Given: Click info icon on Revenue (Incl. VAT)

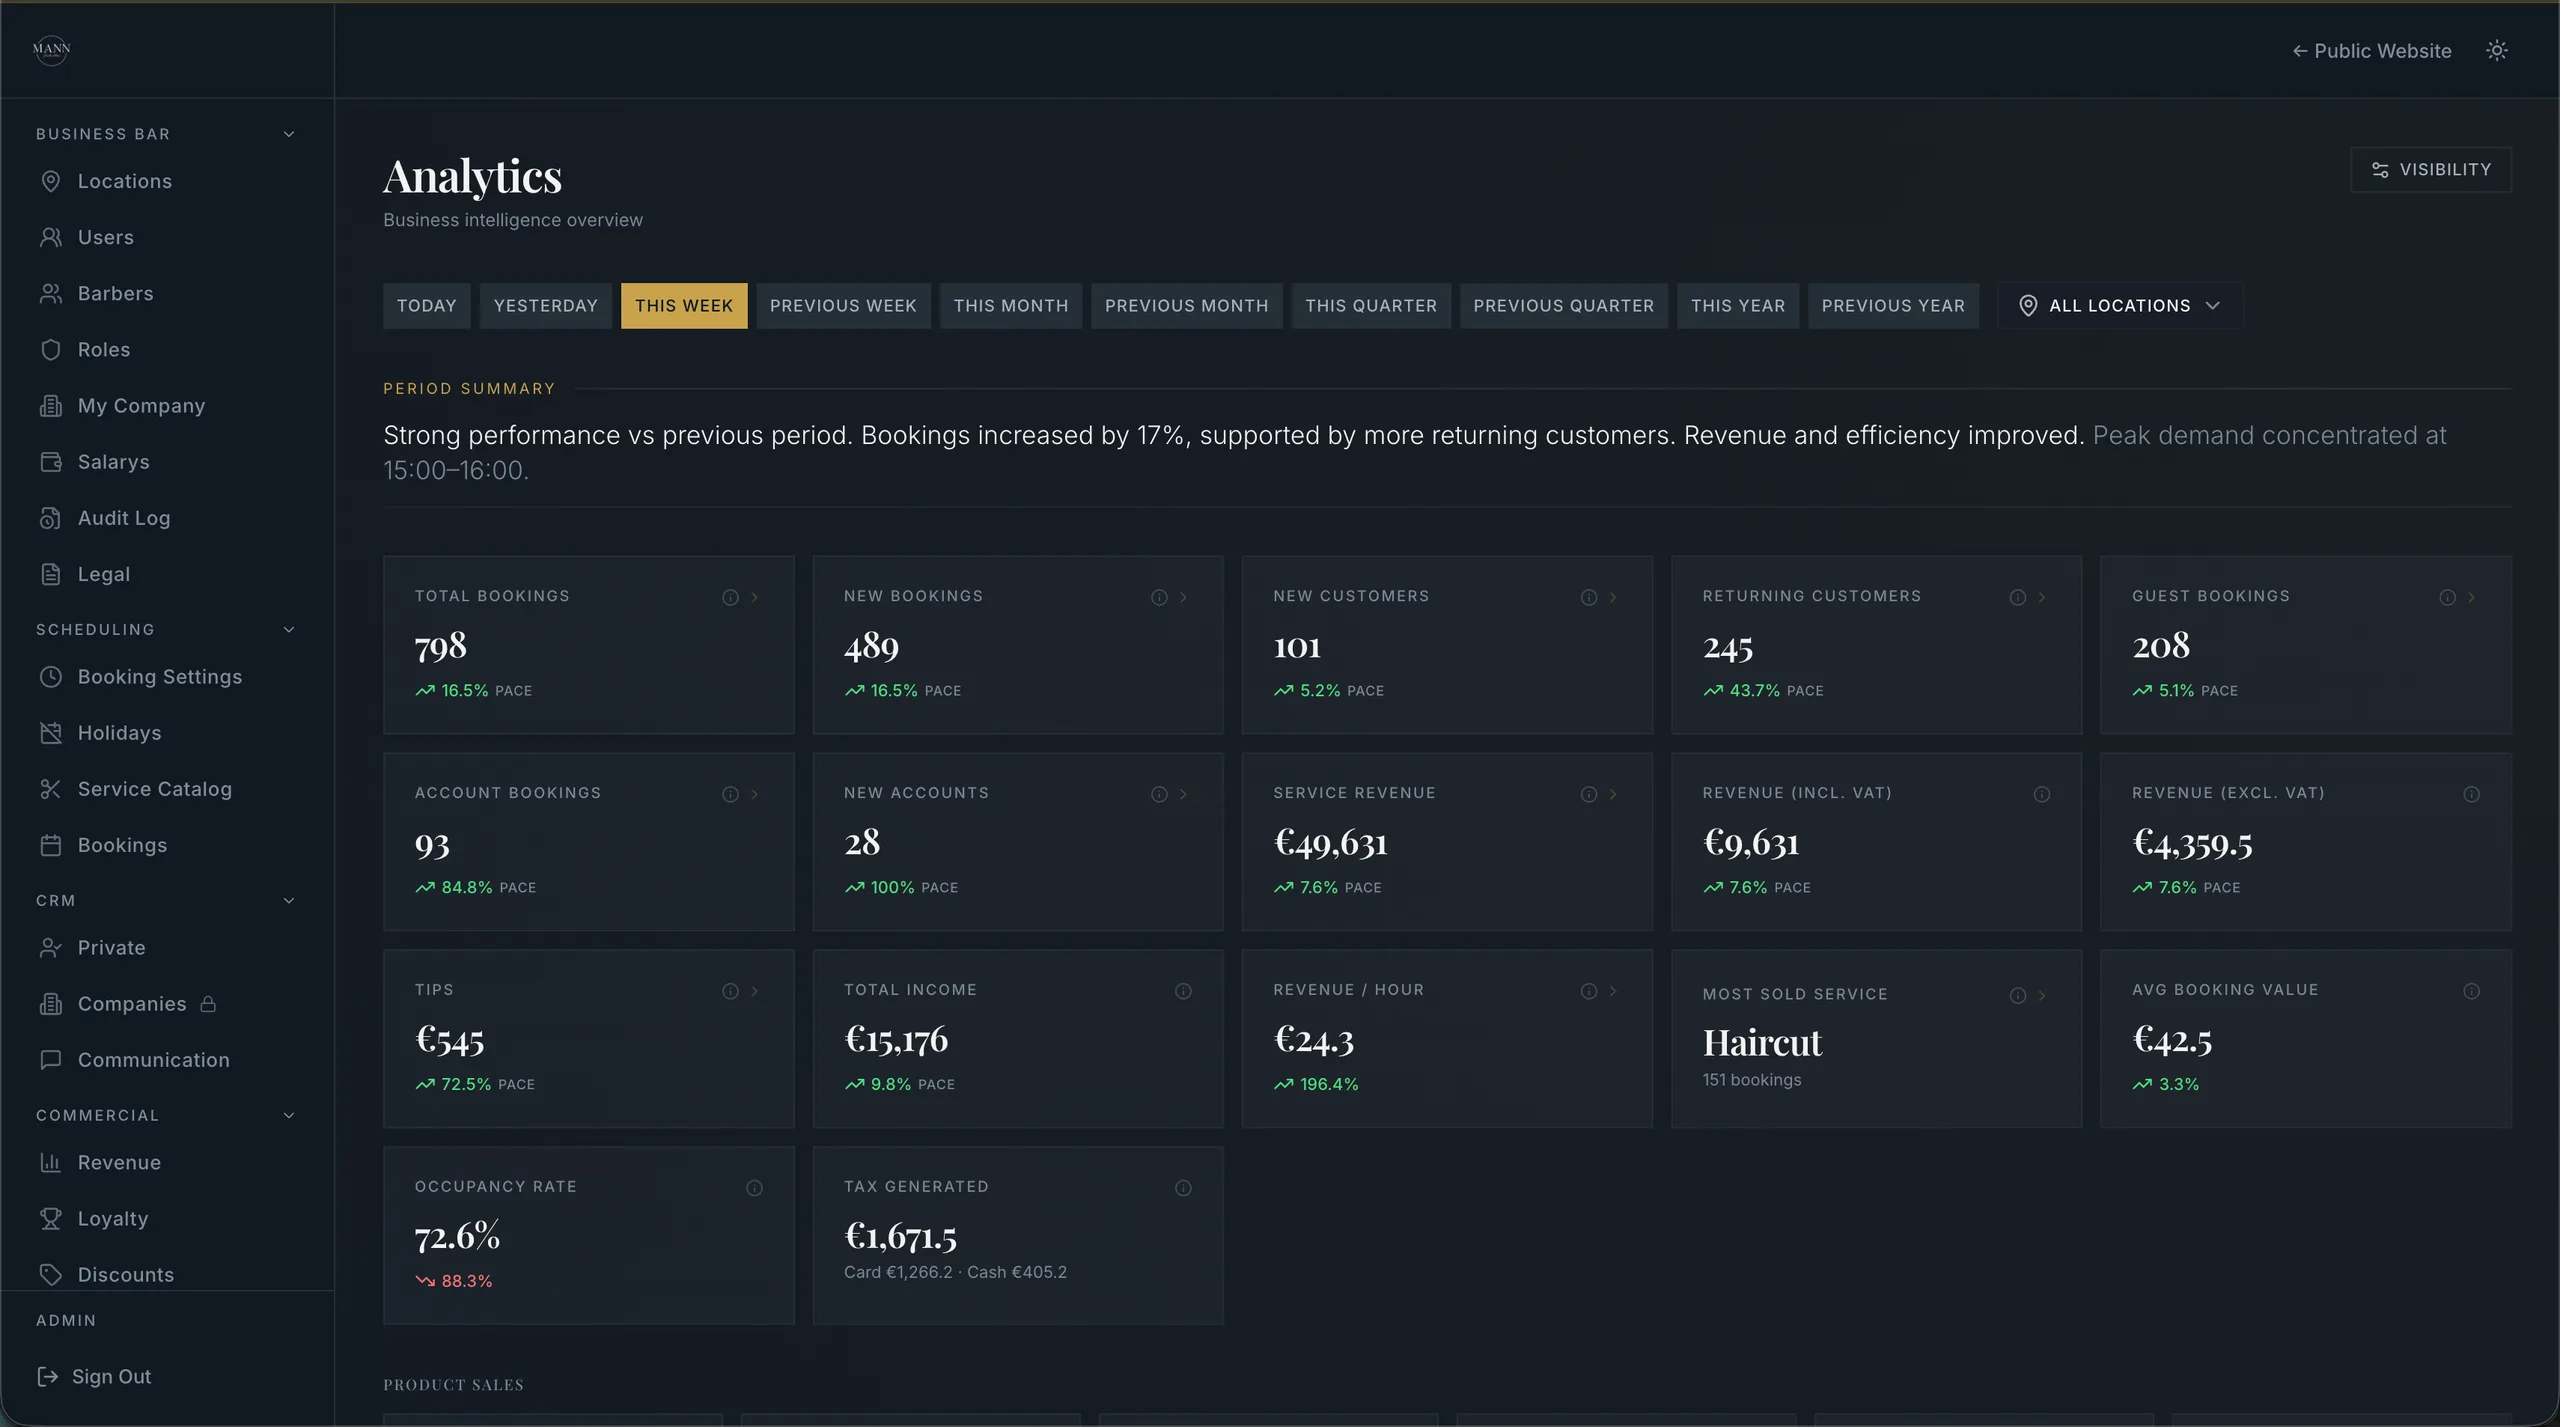Looking at the screenshot, I should tap(2042, 795).
